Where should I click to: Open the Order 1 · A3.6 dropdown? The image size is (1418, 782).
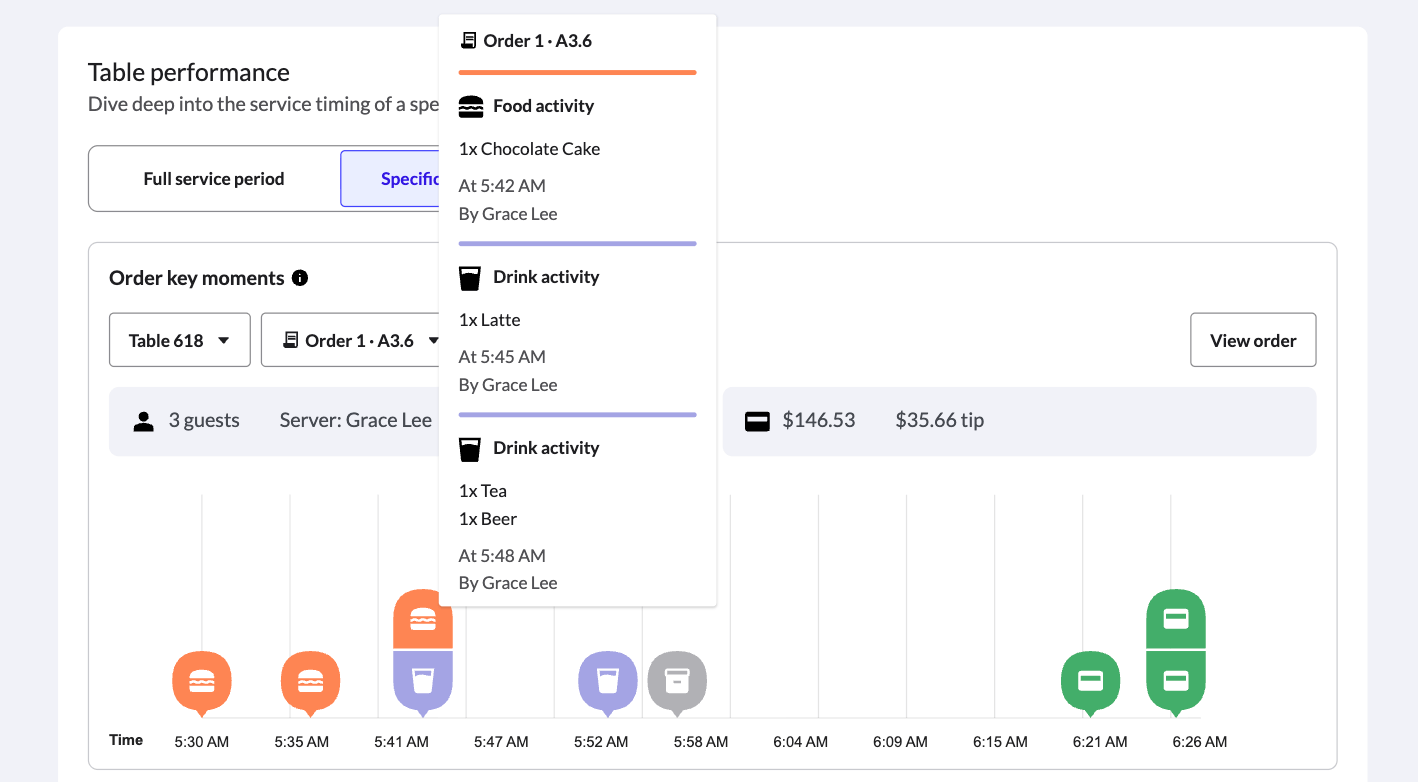tap(360, 340)
